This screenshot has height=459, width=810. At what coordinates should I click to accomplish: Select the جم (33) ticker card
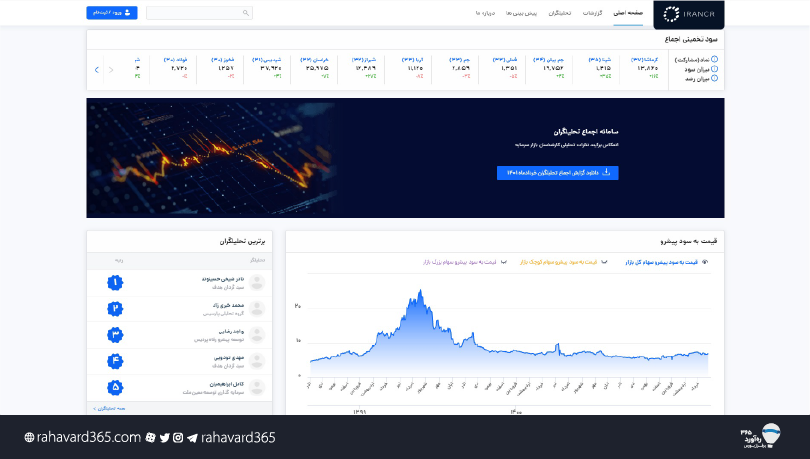click(x=456, y=68)
